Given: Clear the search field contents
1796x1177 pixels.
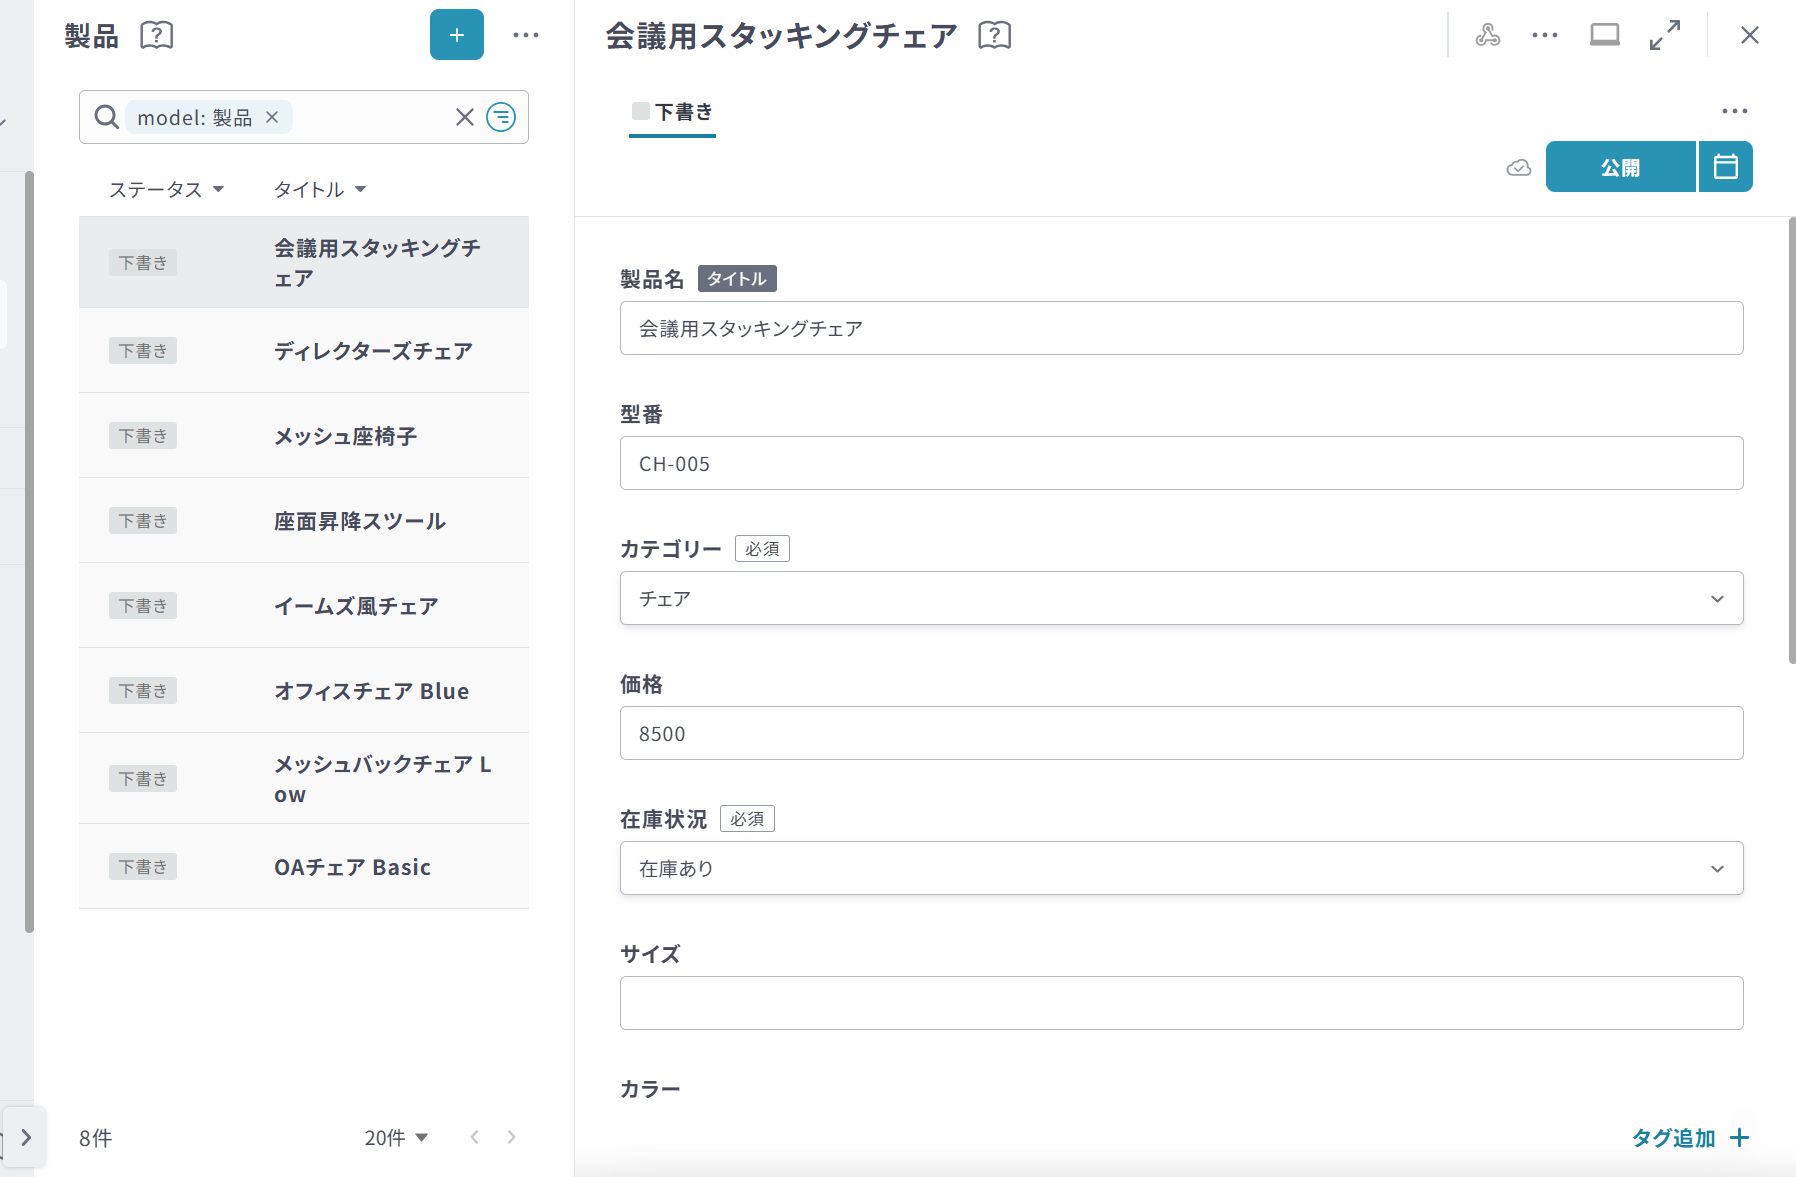Looking at the screenshot, I should (464, 117).
